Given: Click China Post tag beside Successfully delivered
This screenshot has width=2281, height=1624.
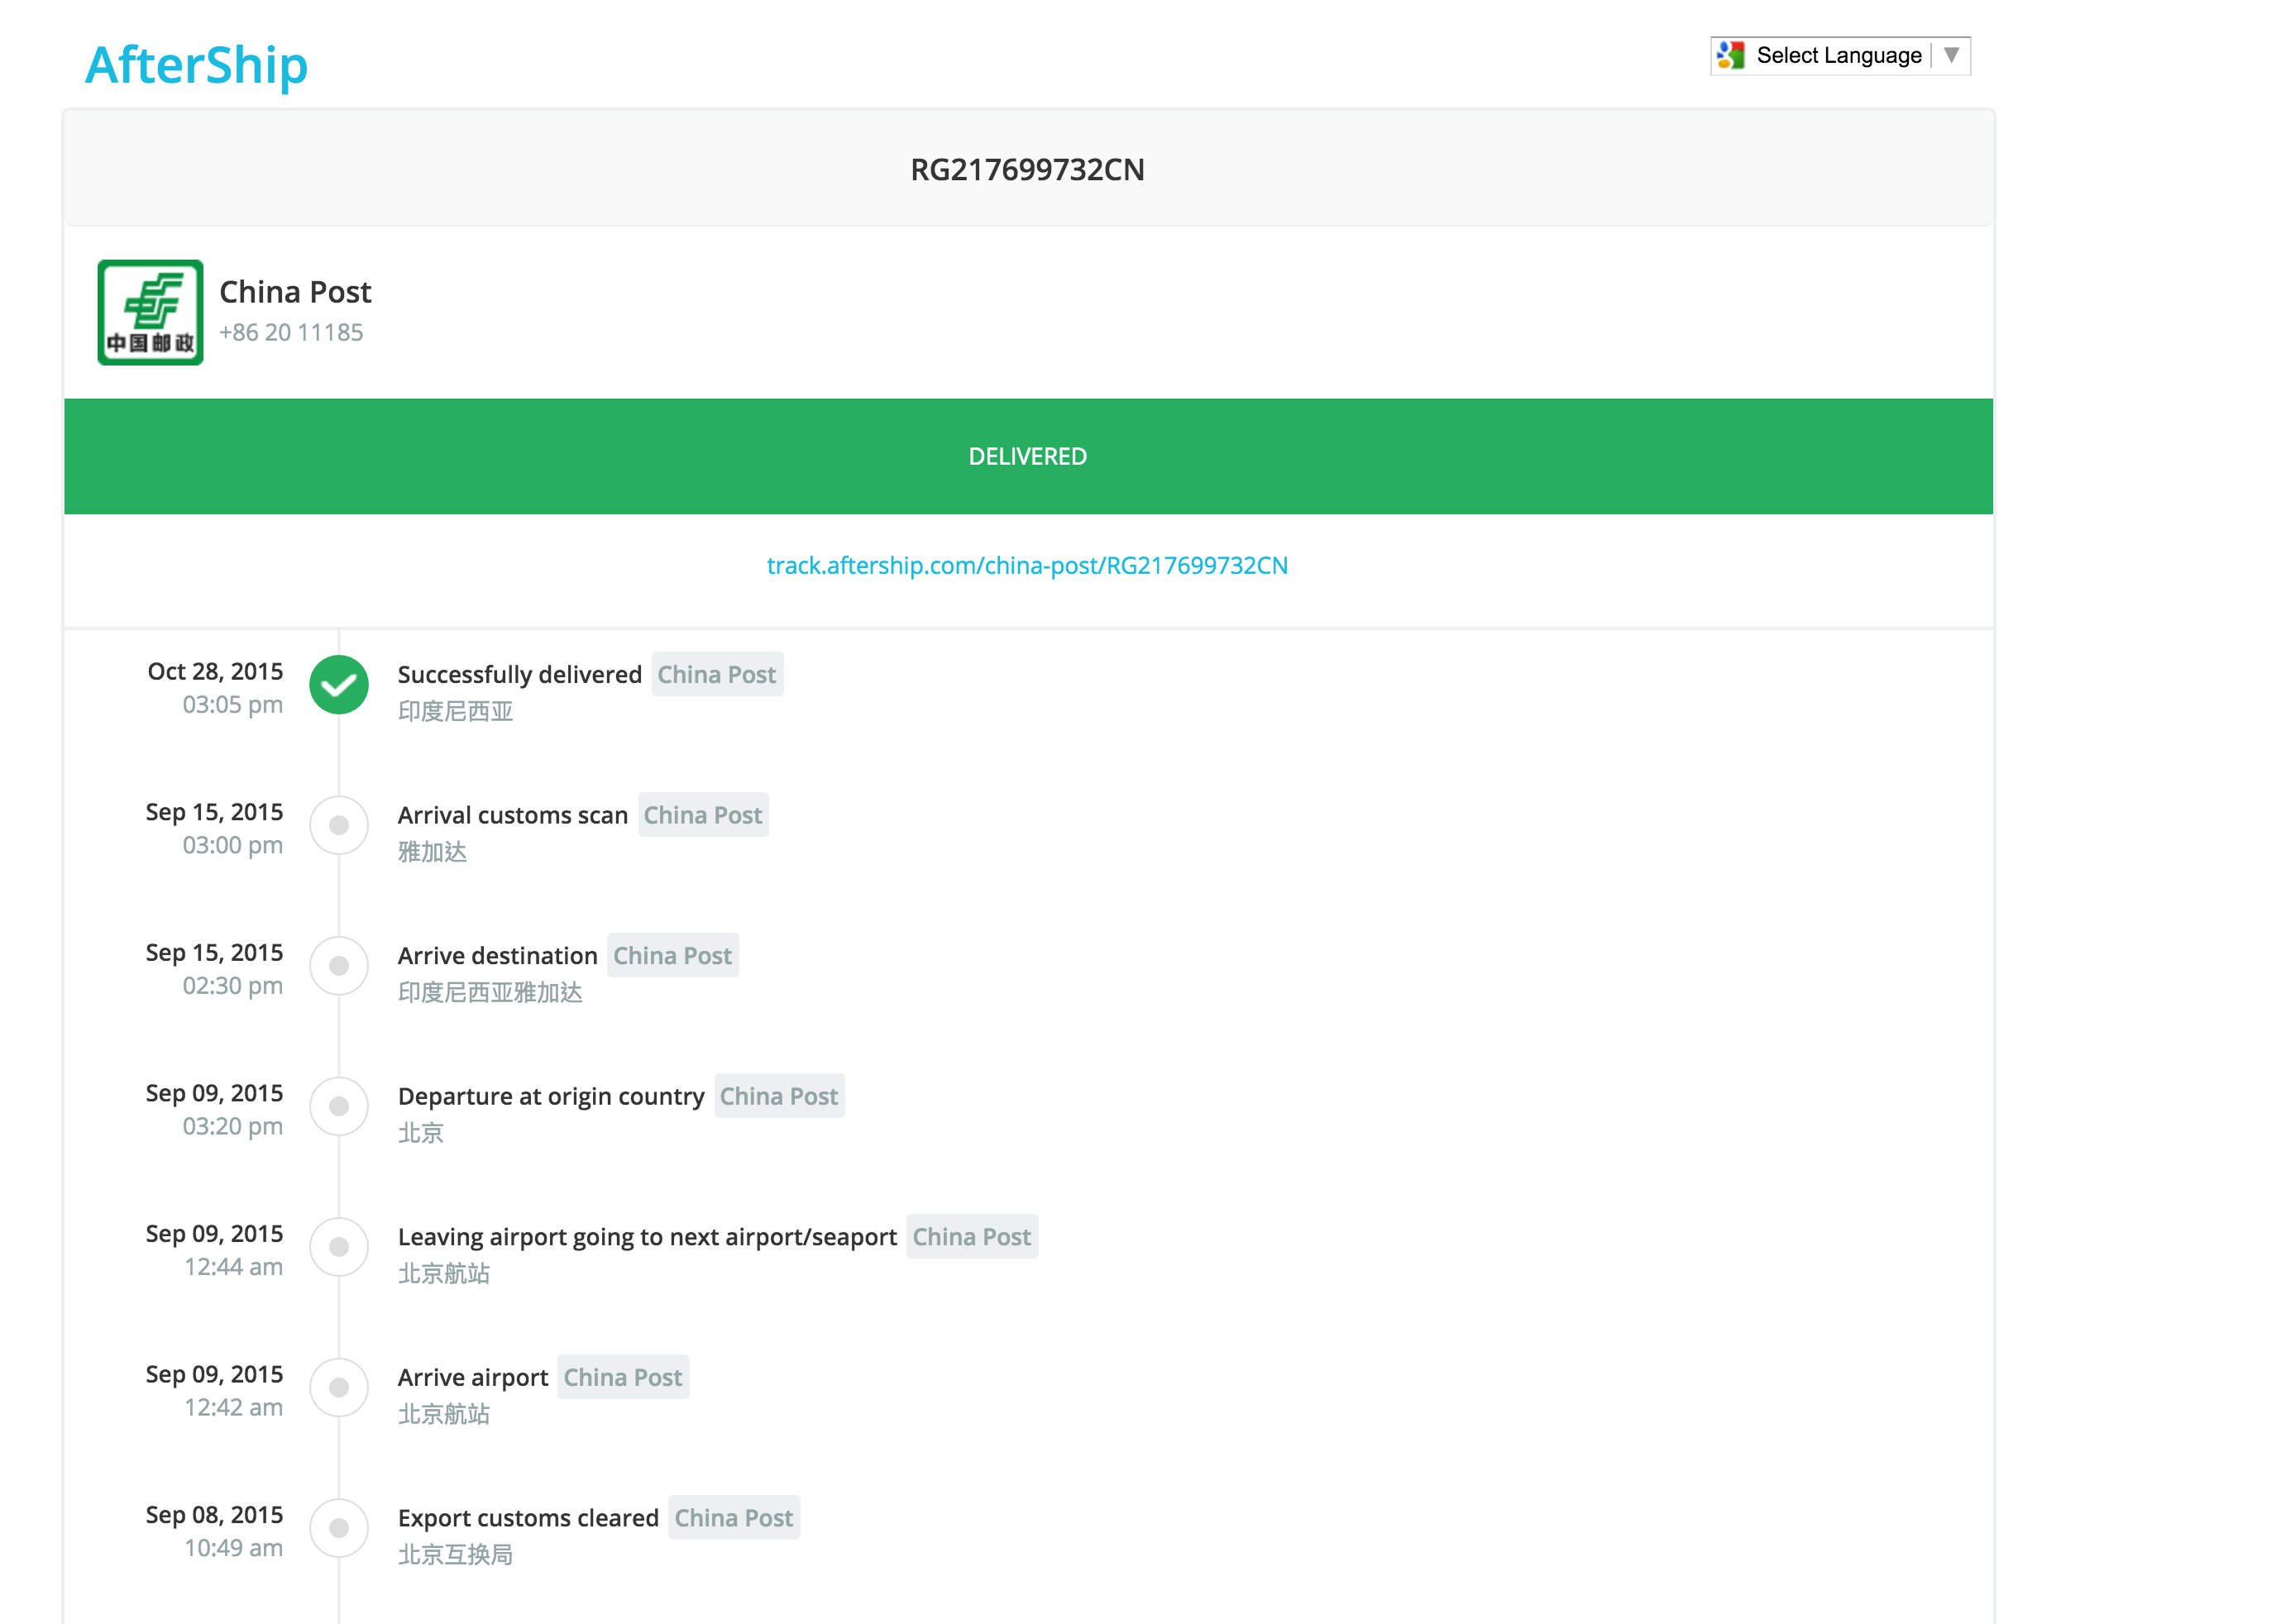Looking at the screenshot, I should coord(716,675).
